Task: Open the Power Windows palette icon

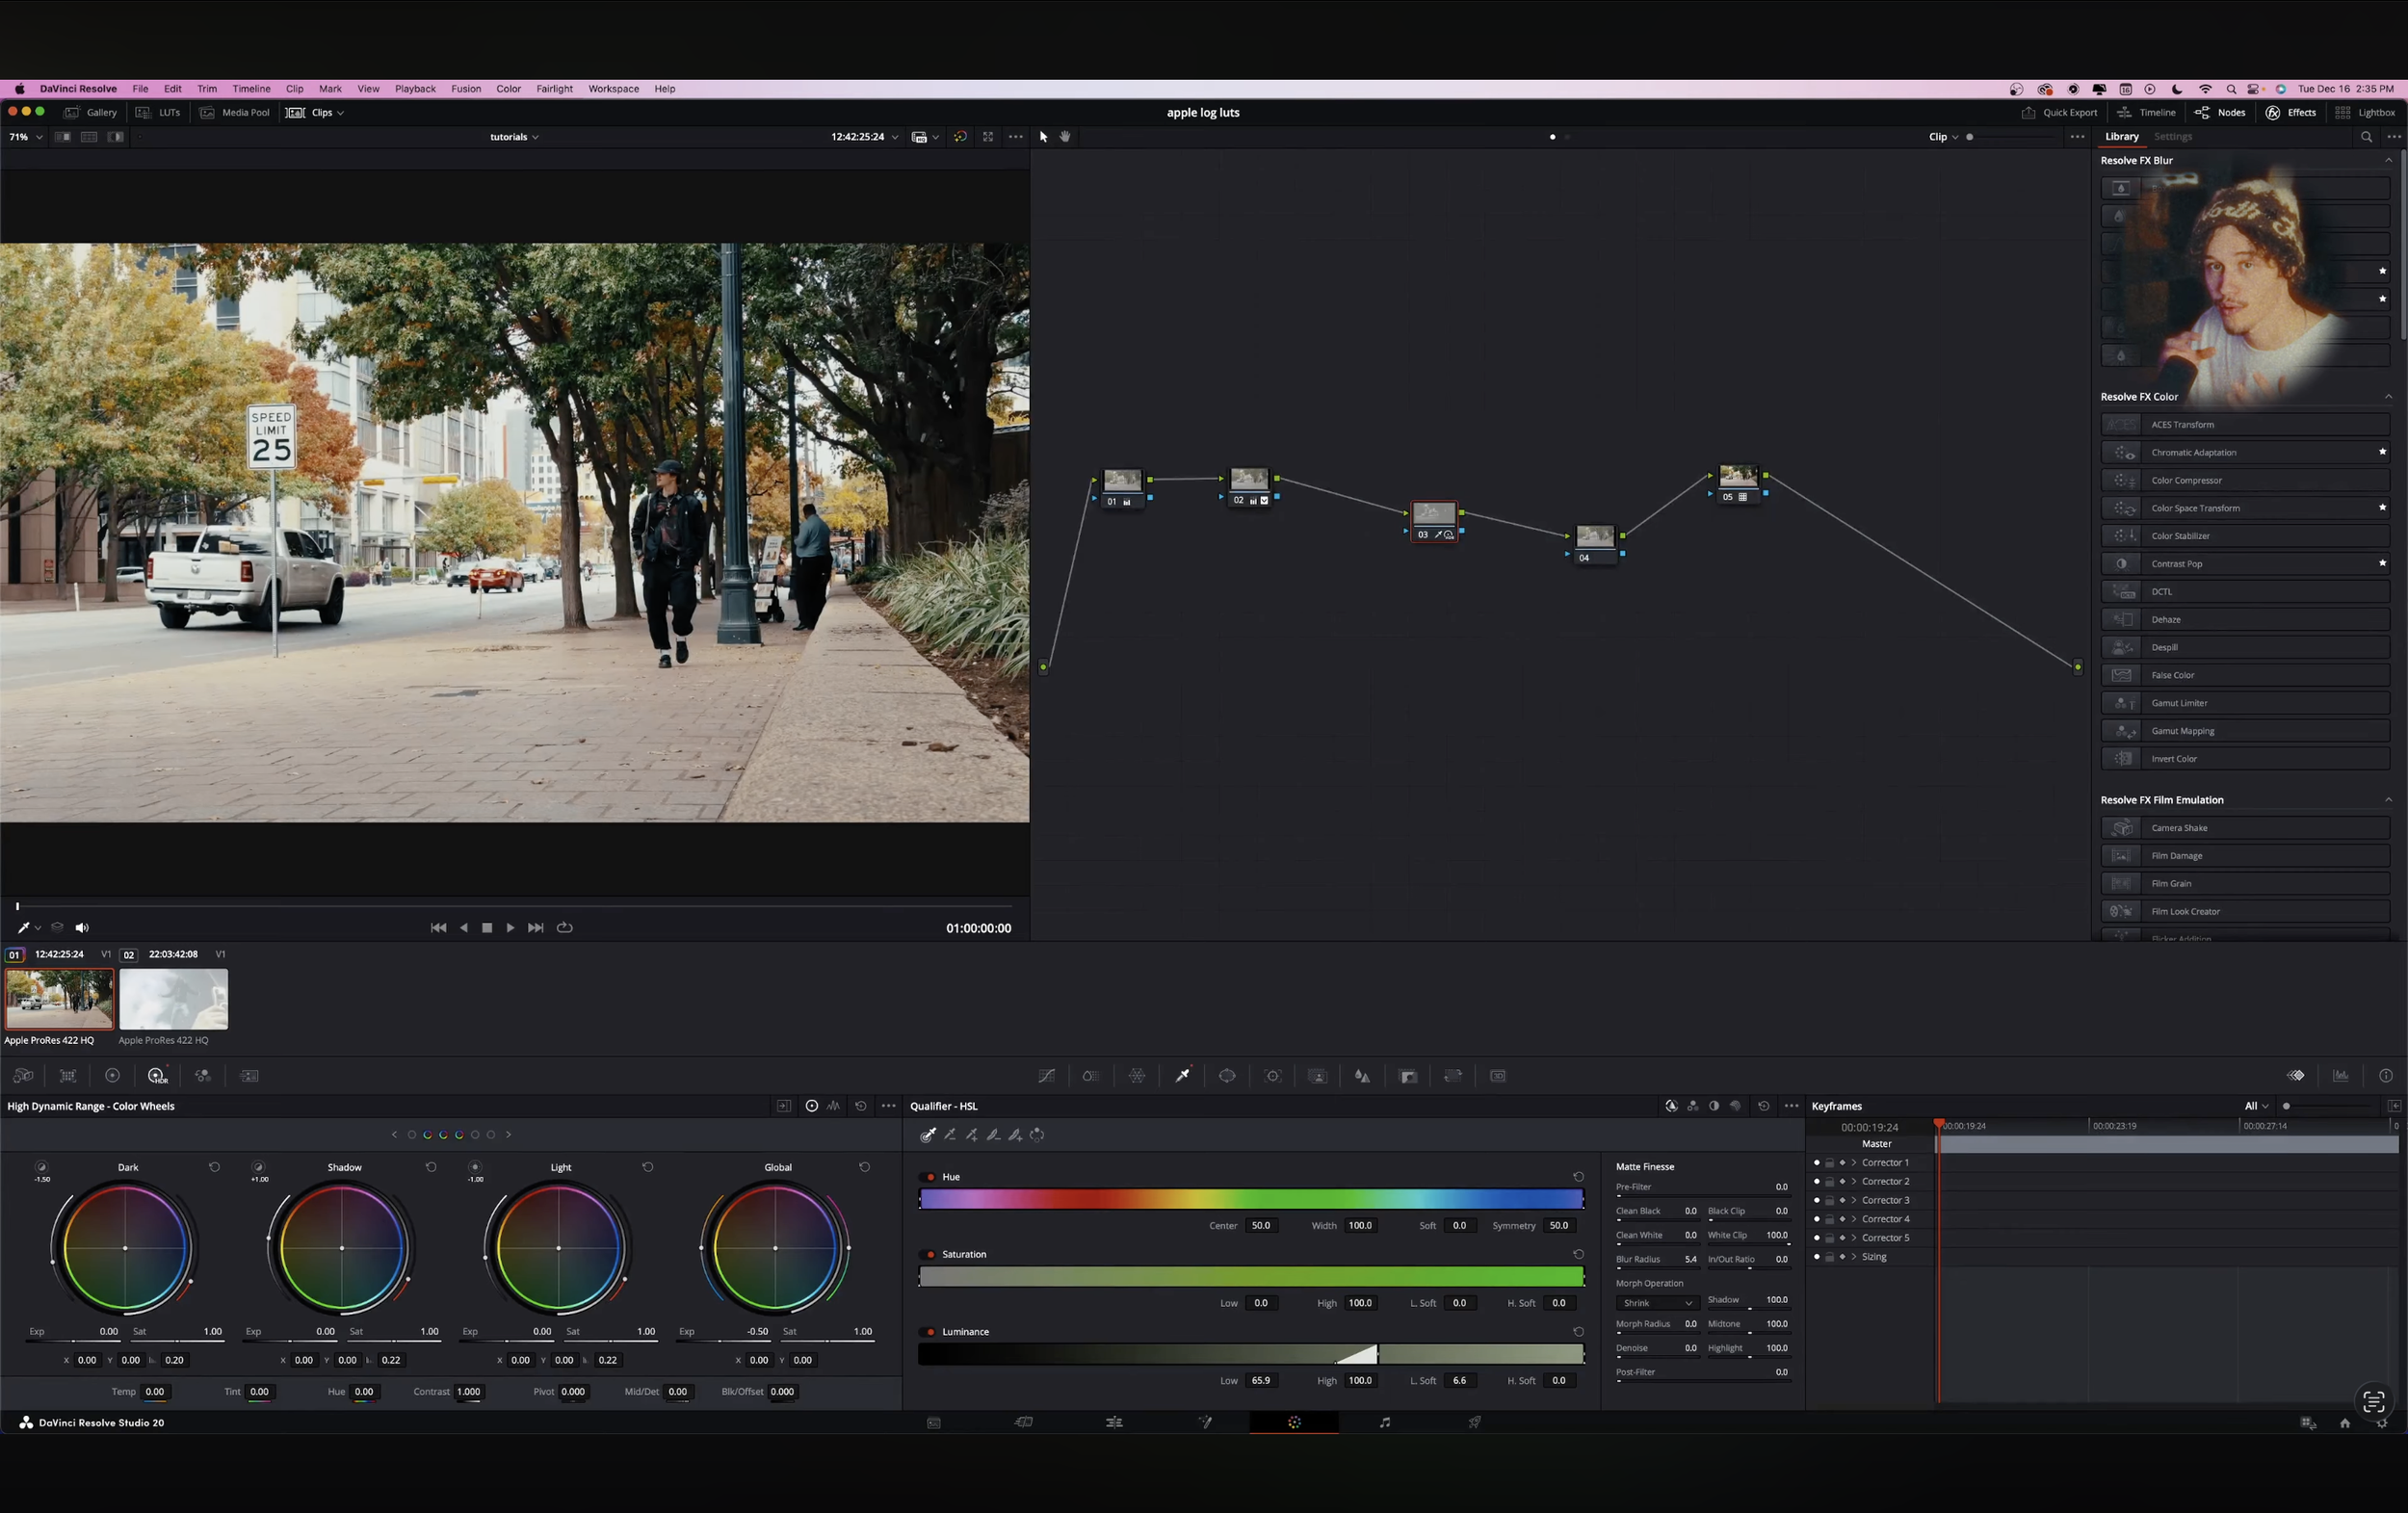Action: click(x=1227, y=1076)
